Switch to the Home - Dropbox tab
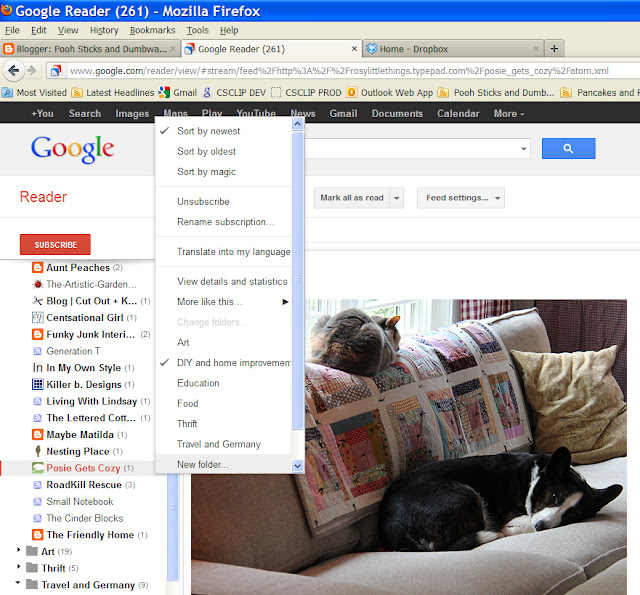 pyautogui.click(x=453, y=49)
